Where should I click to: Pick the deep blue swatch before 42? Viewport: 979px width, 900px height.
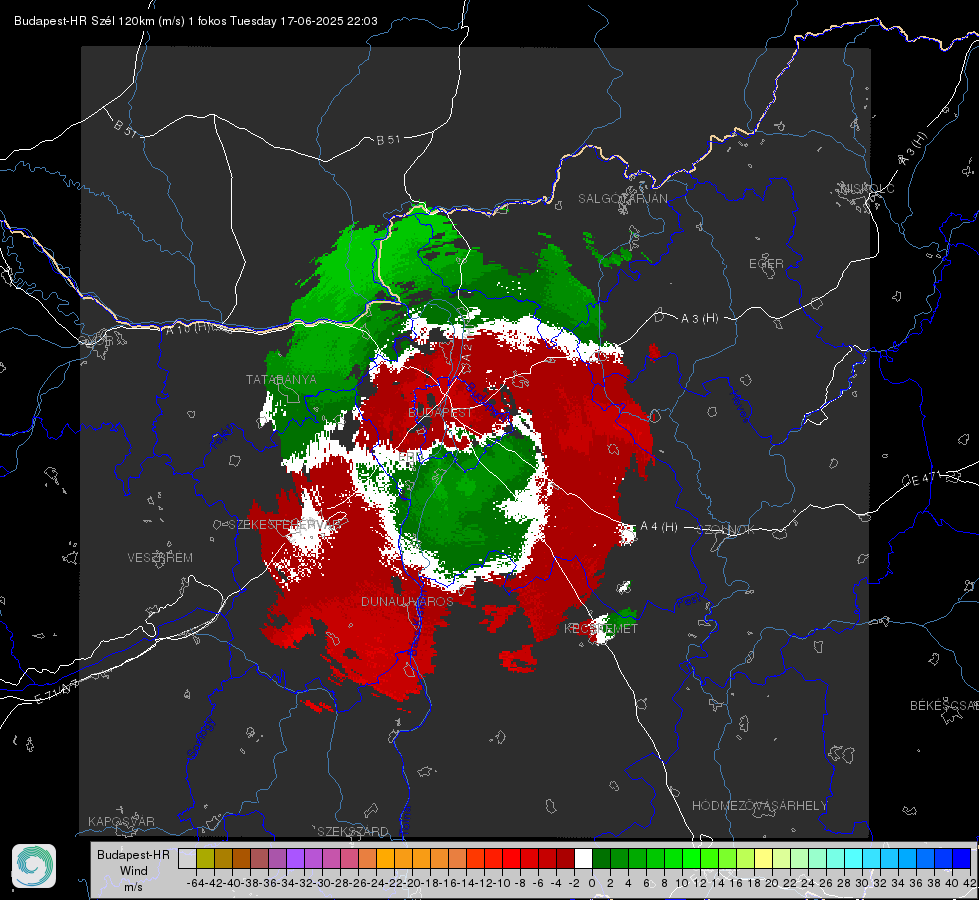(x=962, y=858)
